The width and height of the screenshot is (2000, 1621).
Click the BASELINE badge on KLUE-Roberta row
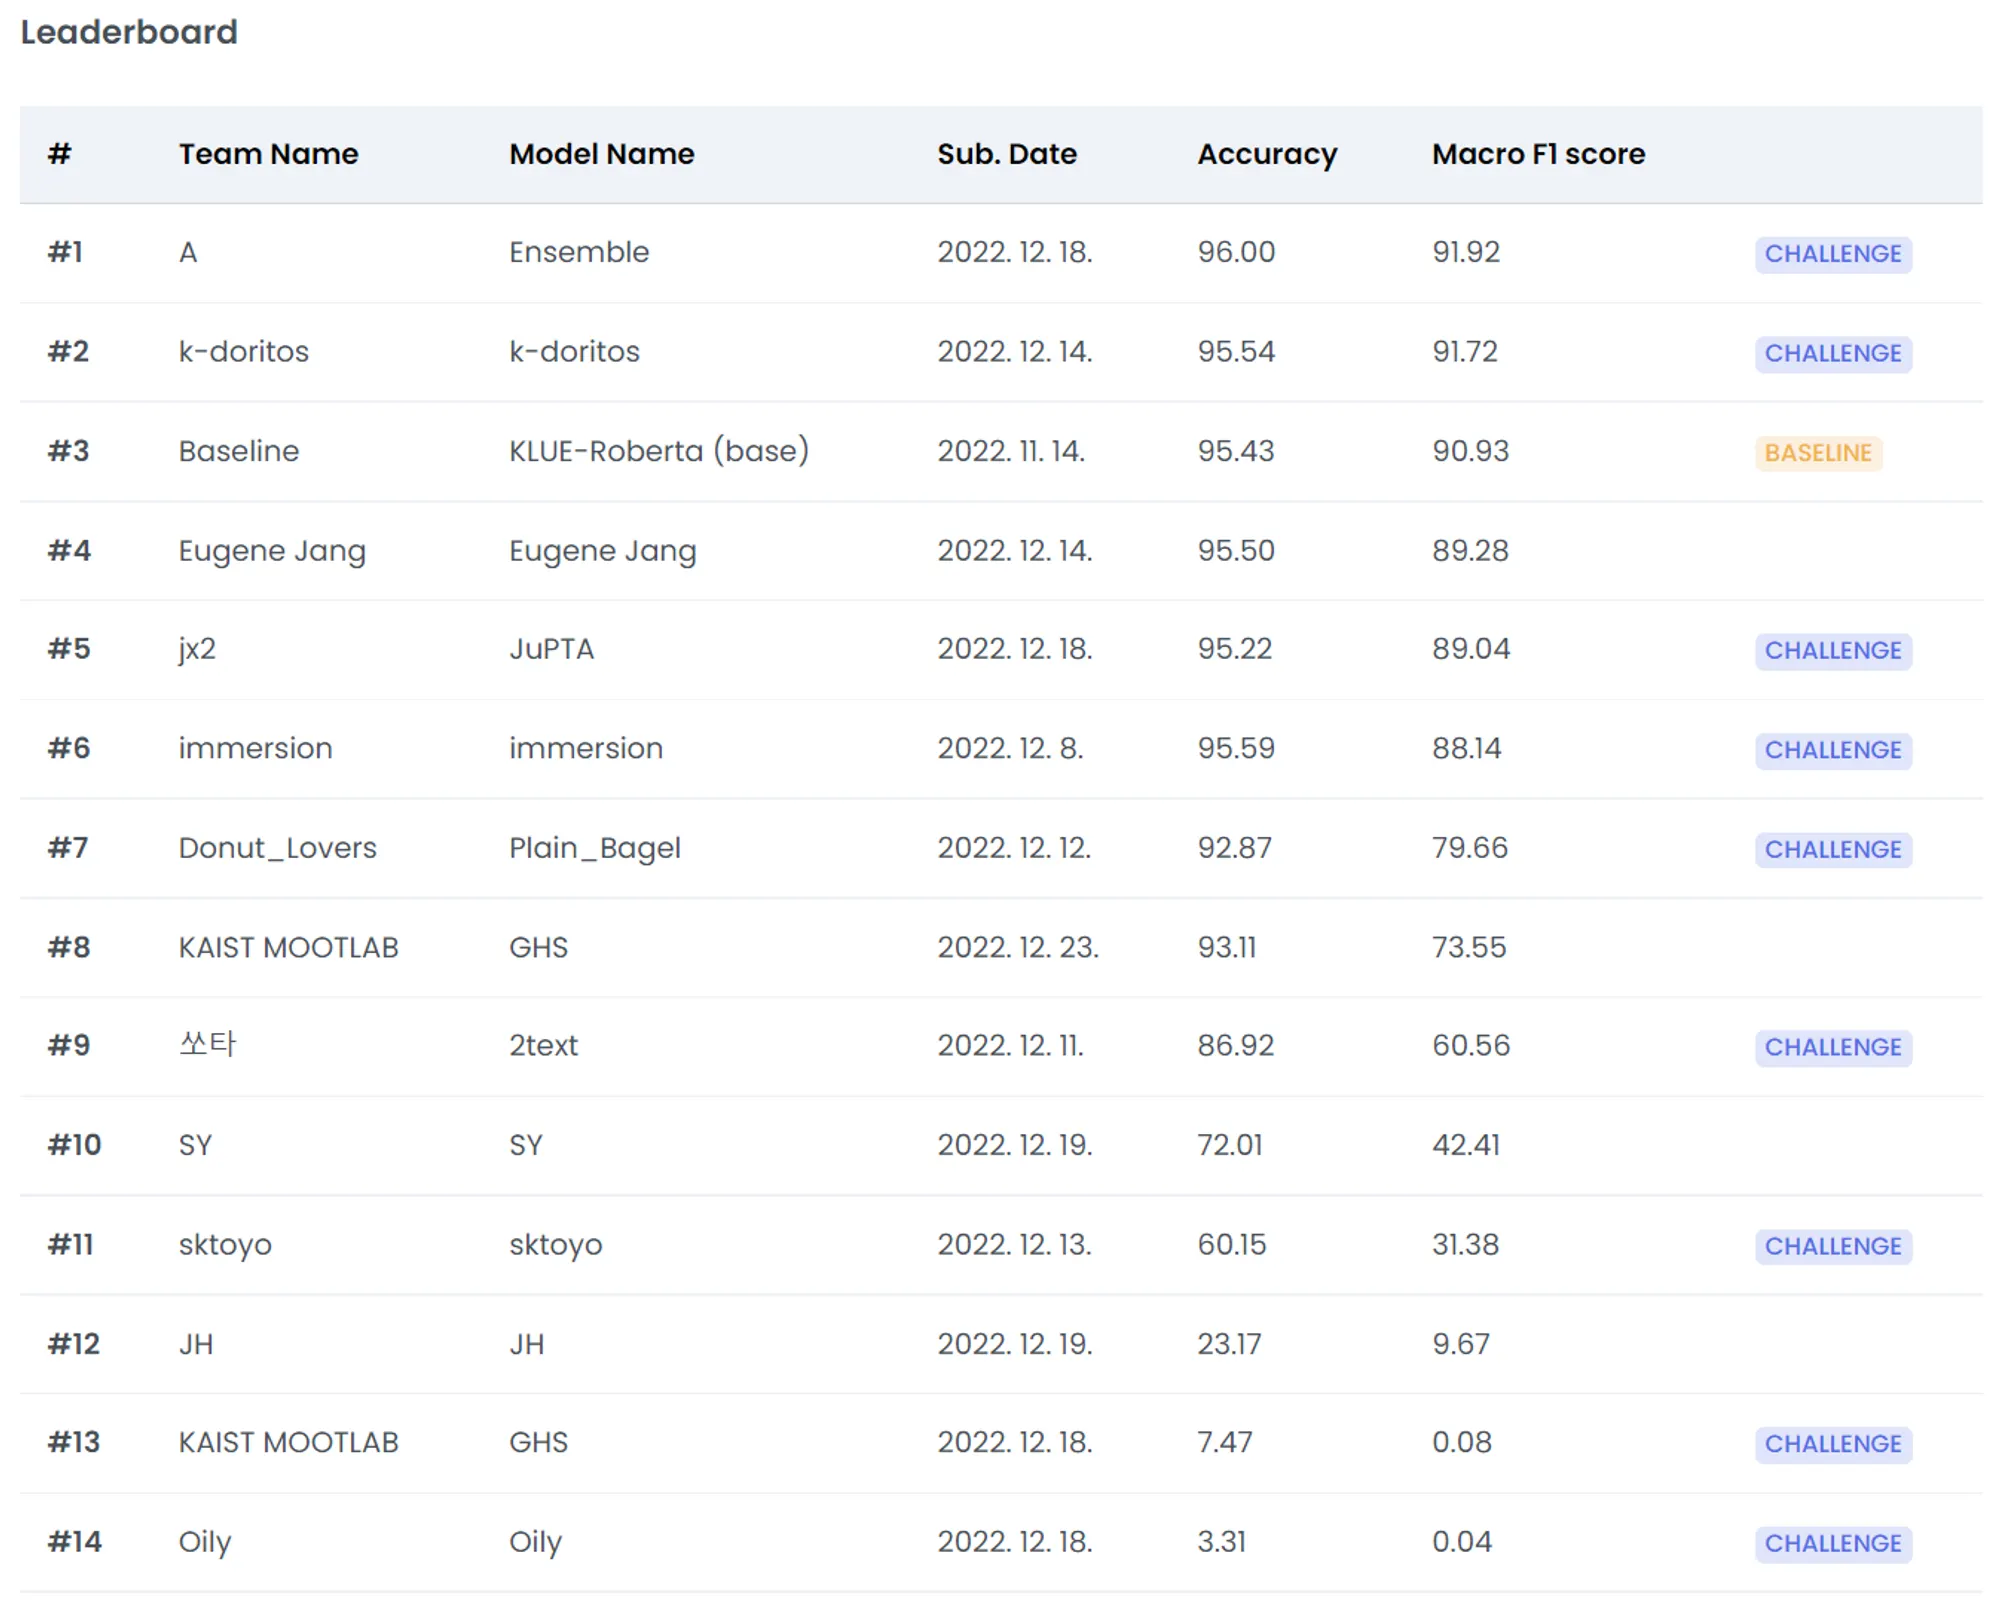coord(1817,453)
